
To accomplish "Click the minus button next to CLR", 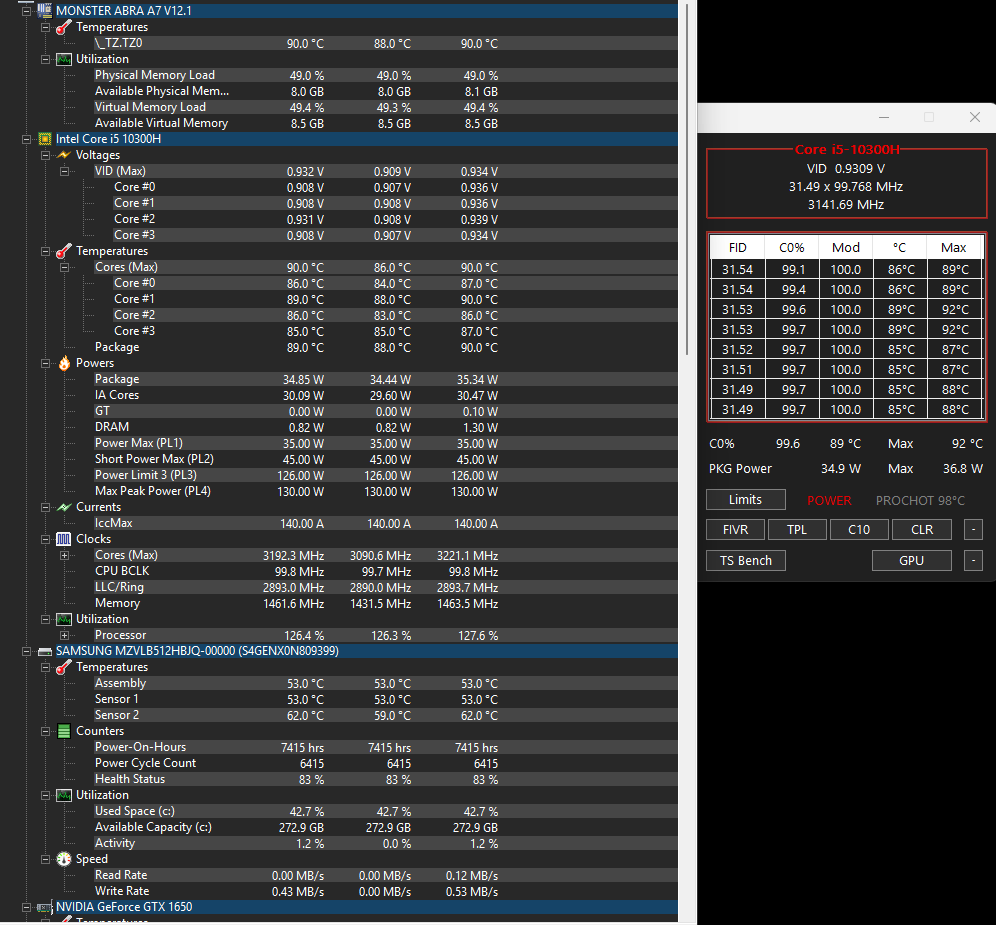I will click(x=973, y=529).
